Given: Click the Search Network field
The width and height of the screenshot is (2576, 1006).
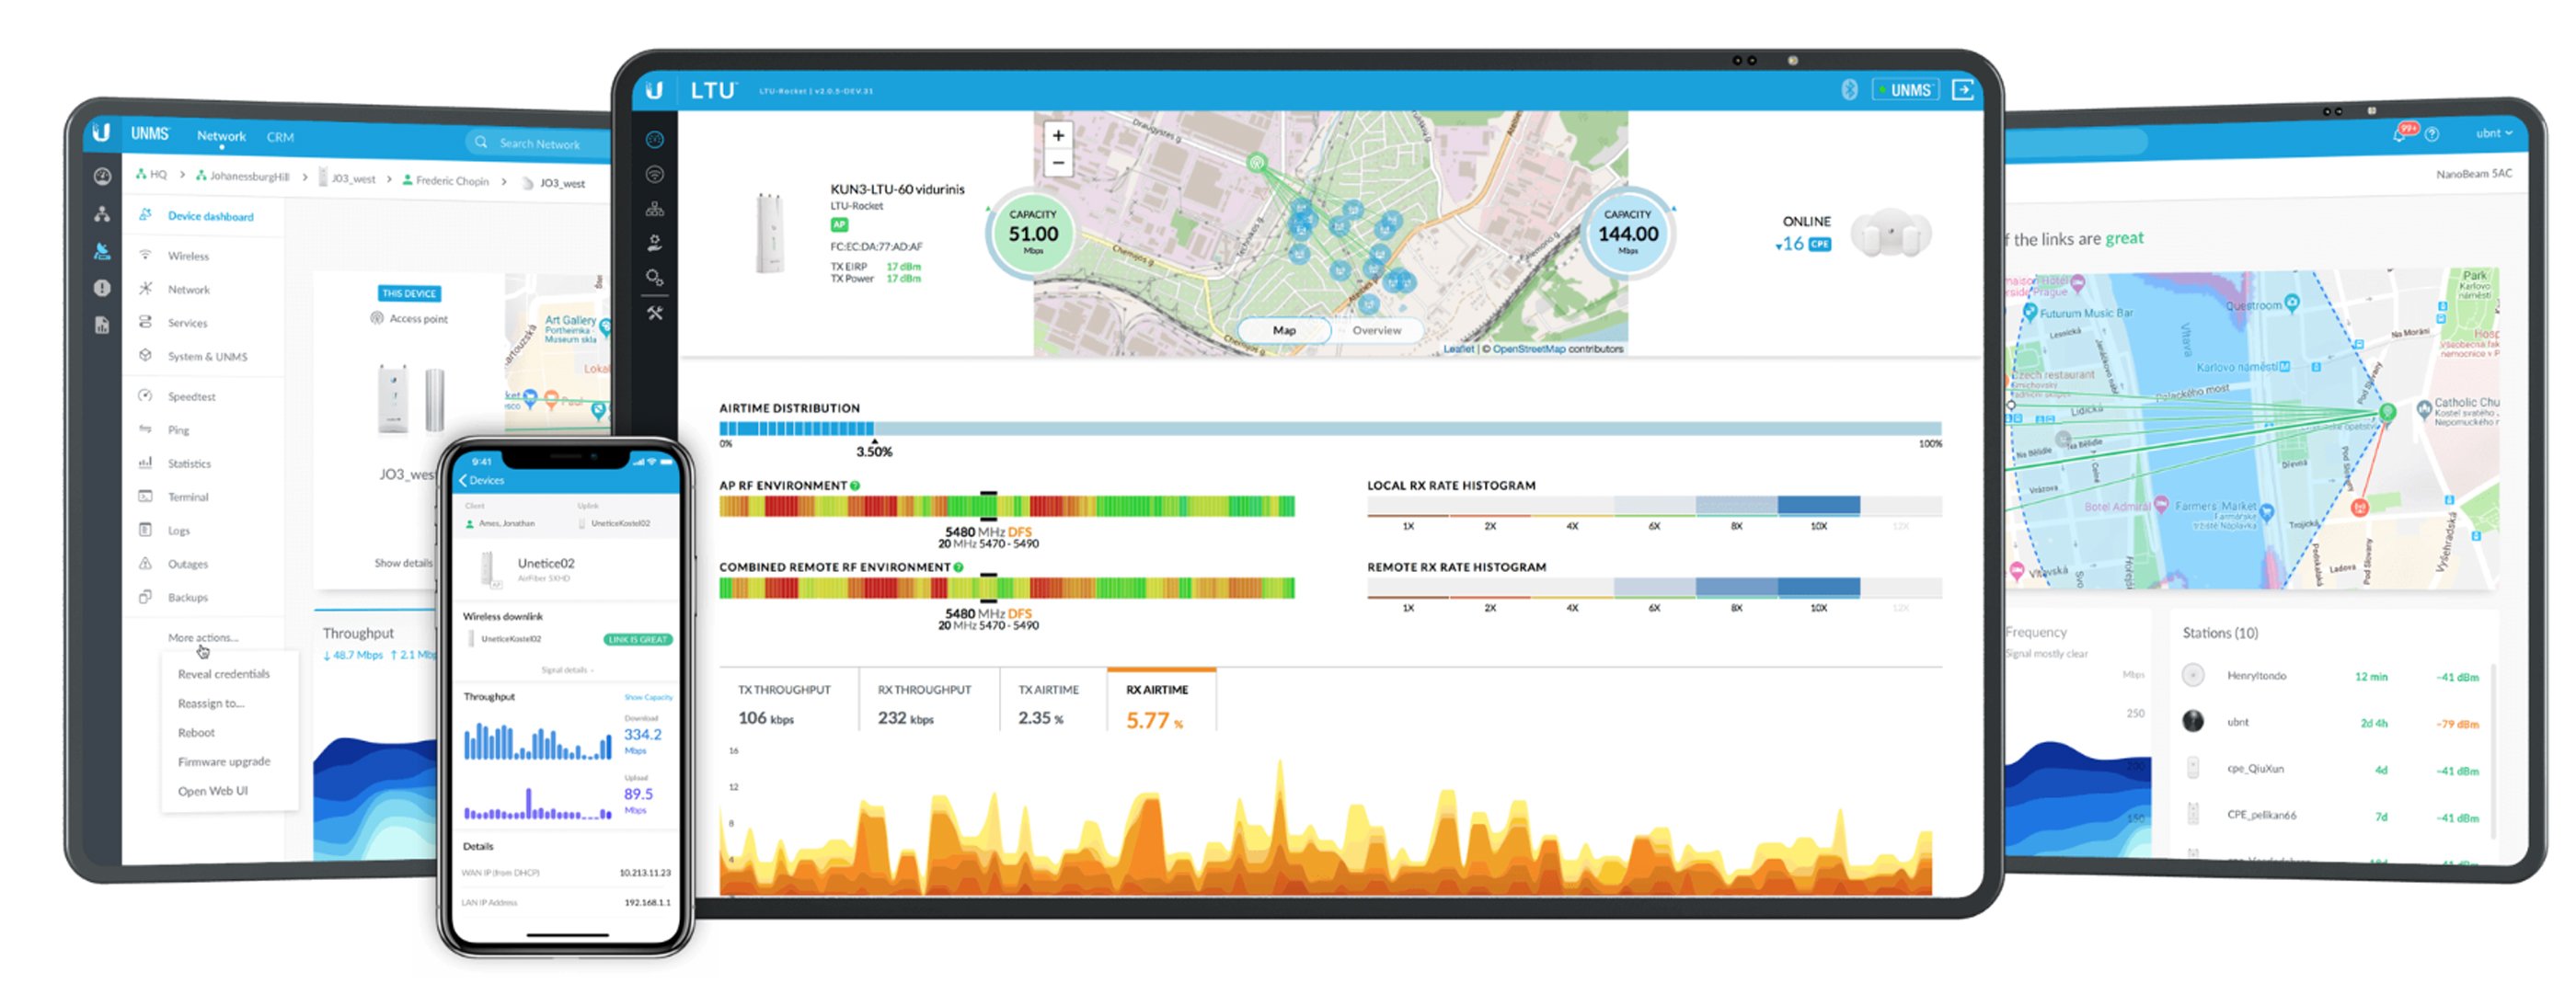Looking at the screenshot, I should (x=538, y=143).
